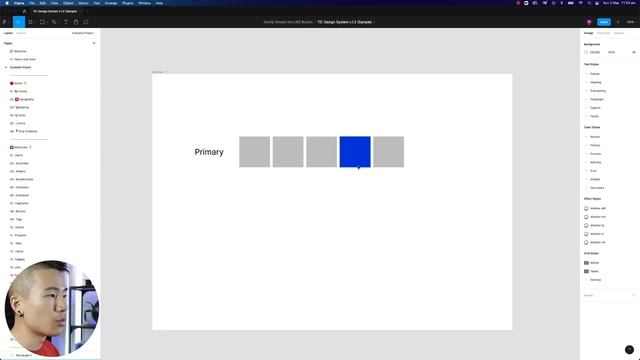This screenshot has height=360, width=640.
Task: Open the Example Project page dropdown
Action: coord(83,33)
